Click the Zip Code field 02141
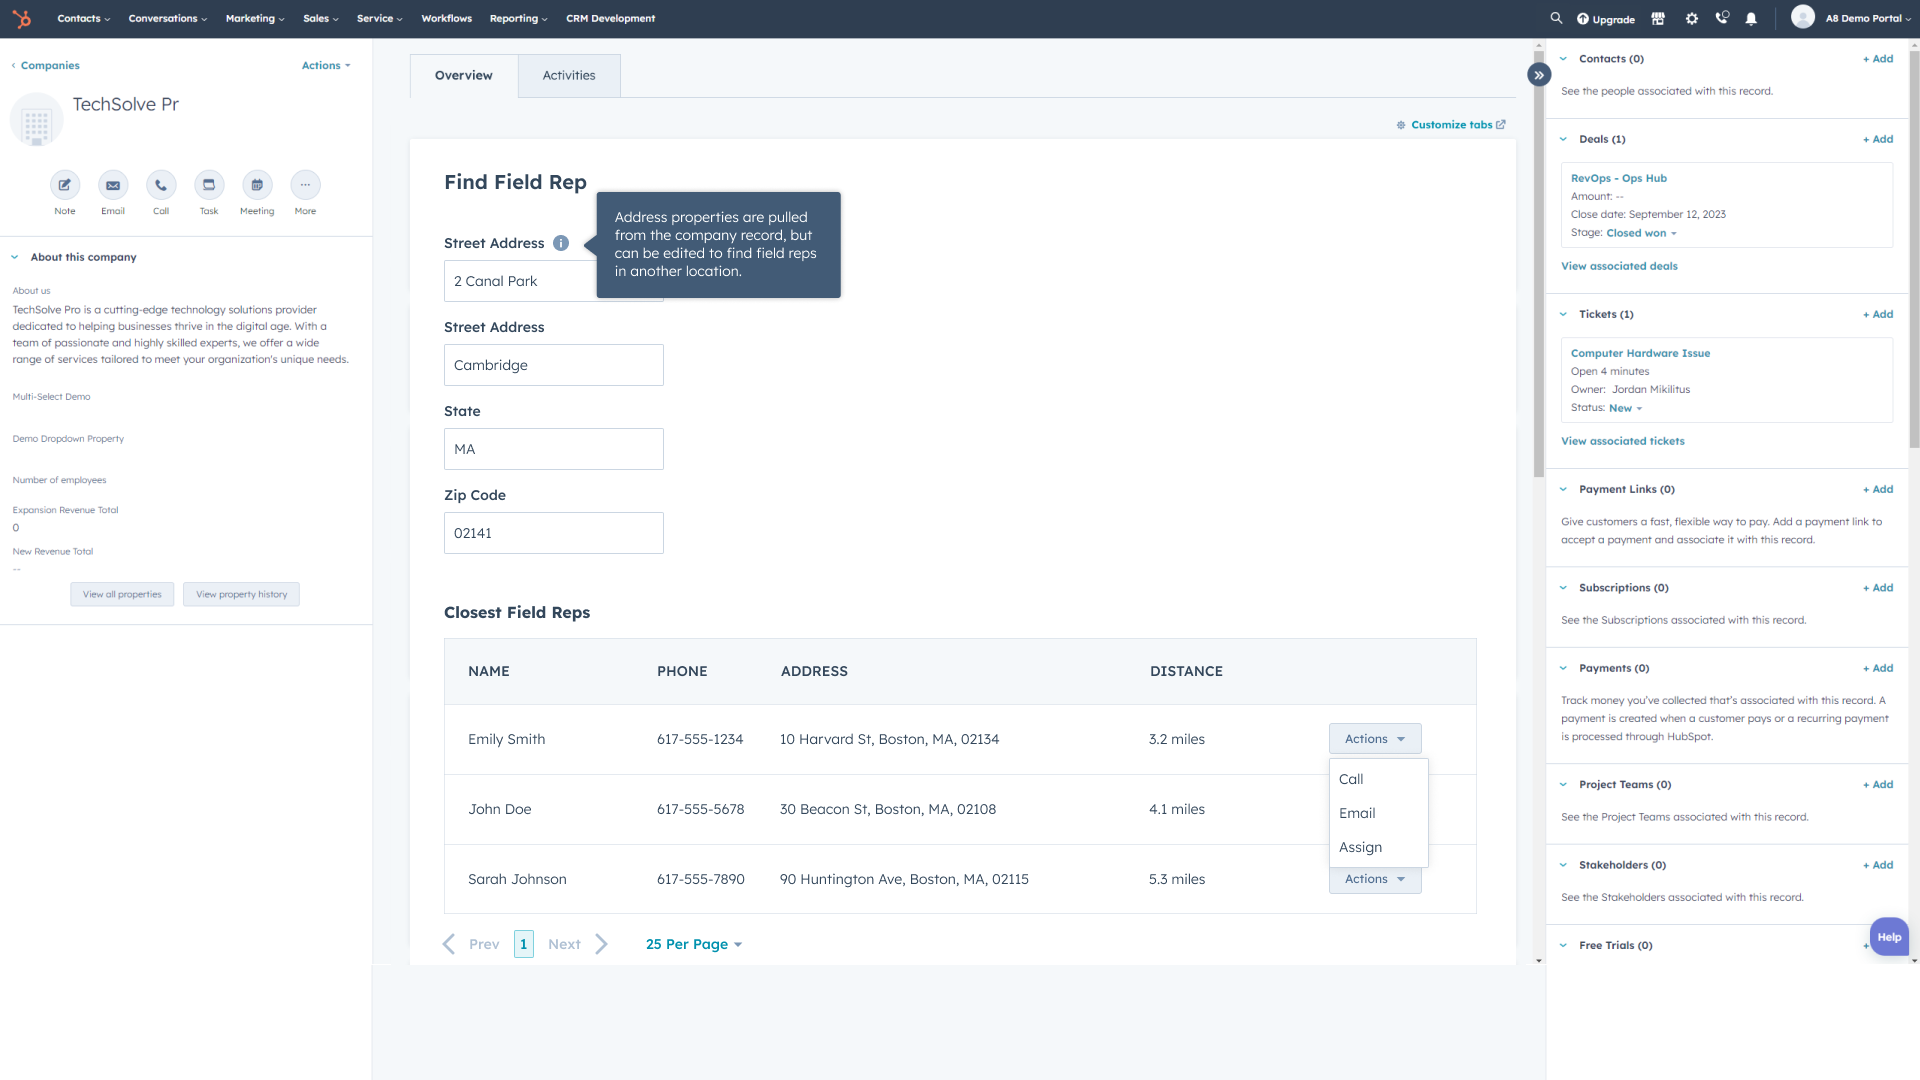The image size is (1920, 1080). (x=554, y=533)
